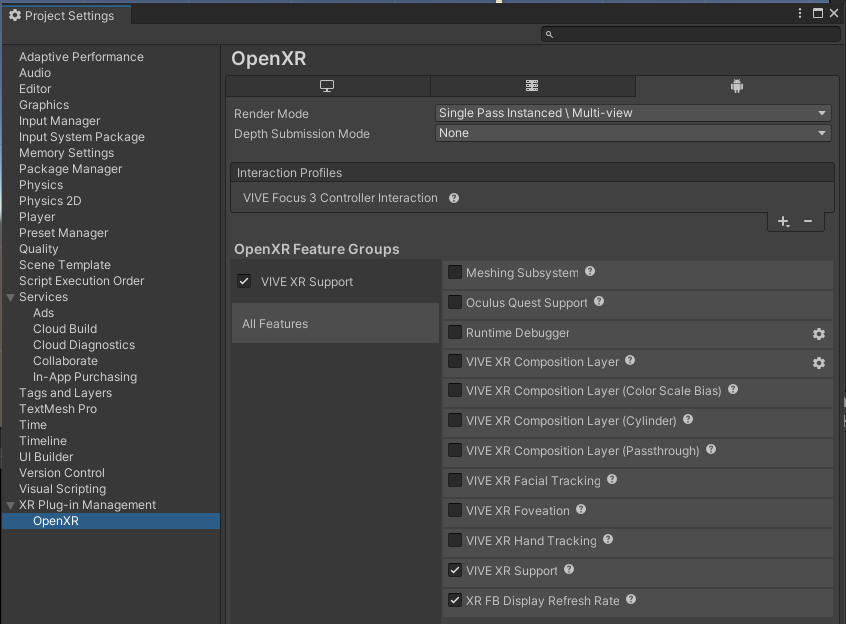The image size is (846, 624).
Task: Open help for VIVE Focus 3 Controller Interaction
Action: pyautogui.click(x=454, y=198)
